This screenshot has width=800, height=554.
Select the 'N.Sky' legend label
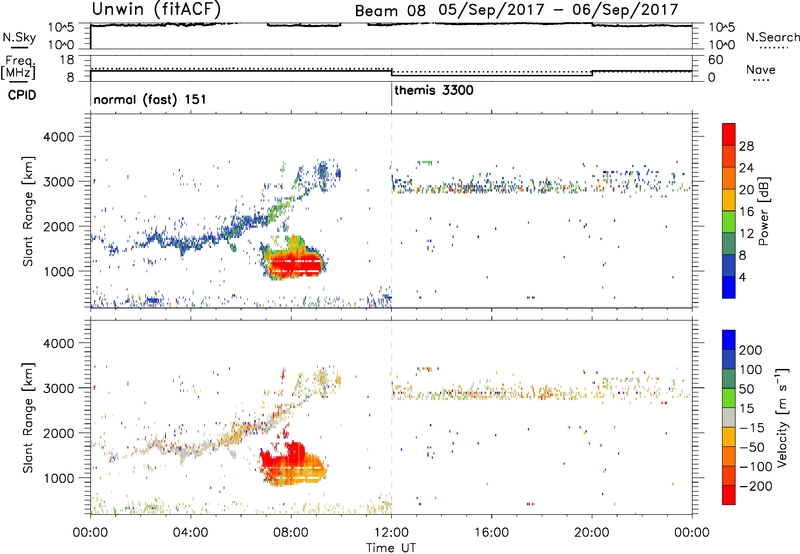click(x=19, y=37)
